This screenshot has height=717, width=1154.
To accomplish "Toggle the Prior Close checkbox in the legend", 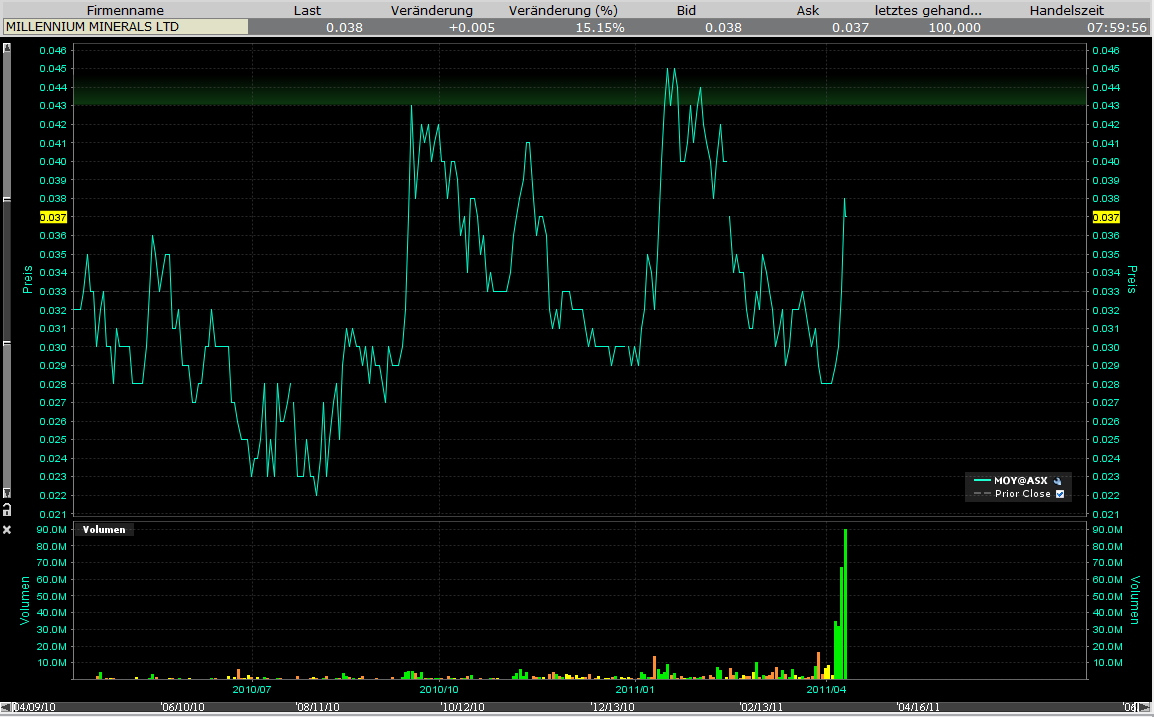I will coord(1060,493).
